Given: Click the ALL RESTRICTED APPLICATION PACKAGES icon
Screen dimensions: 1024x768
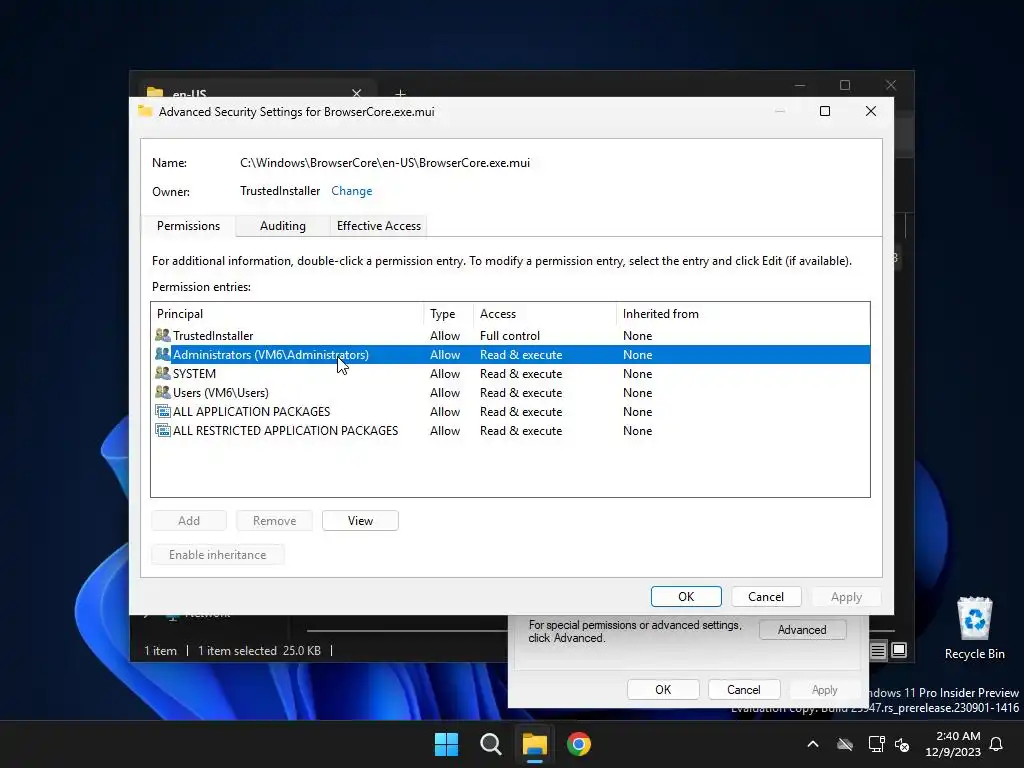Looking at the screenshot, I should point(162,430).
